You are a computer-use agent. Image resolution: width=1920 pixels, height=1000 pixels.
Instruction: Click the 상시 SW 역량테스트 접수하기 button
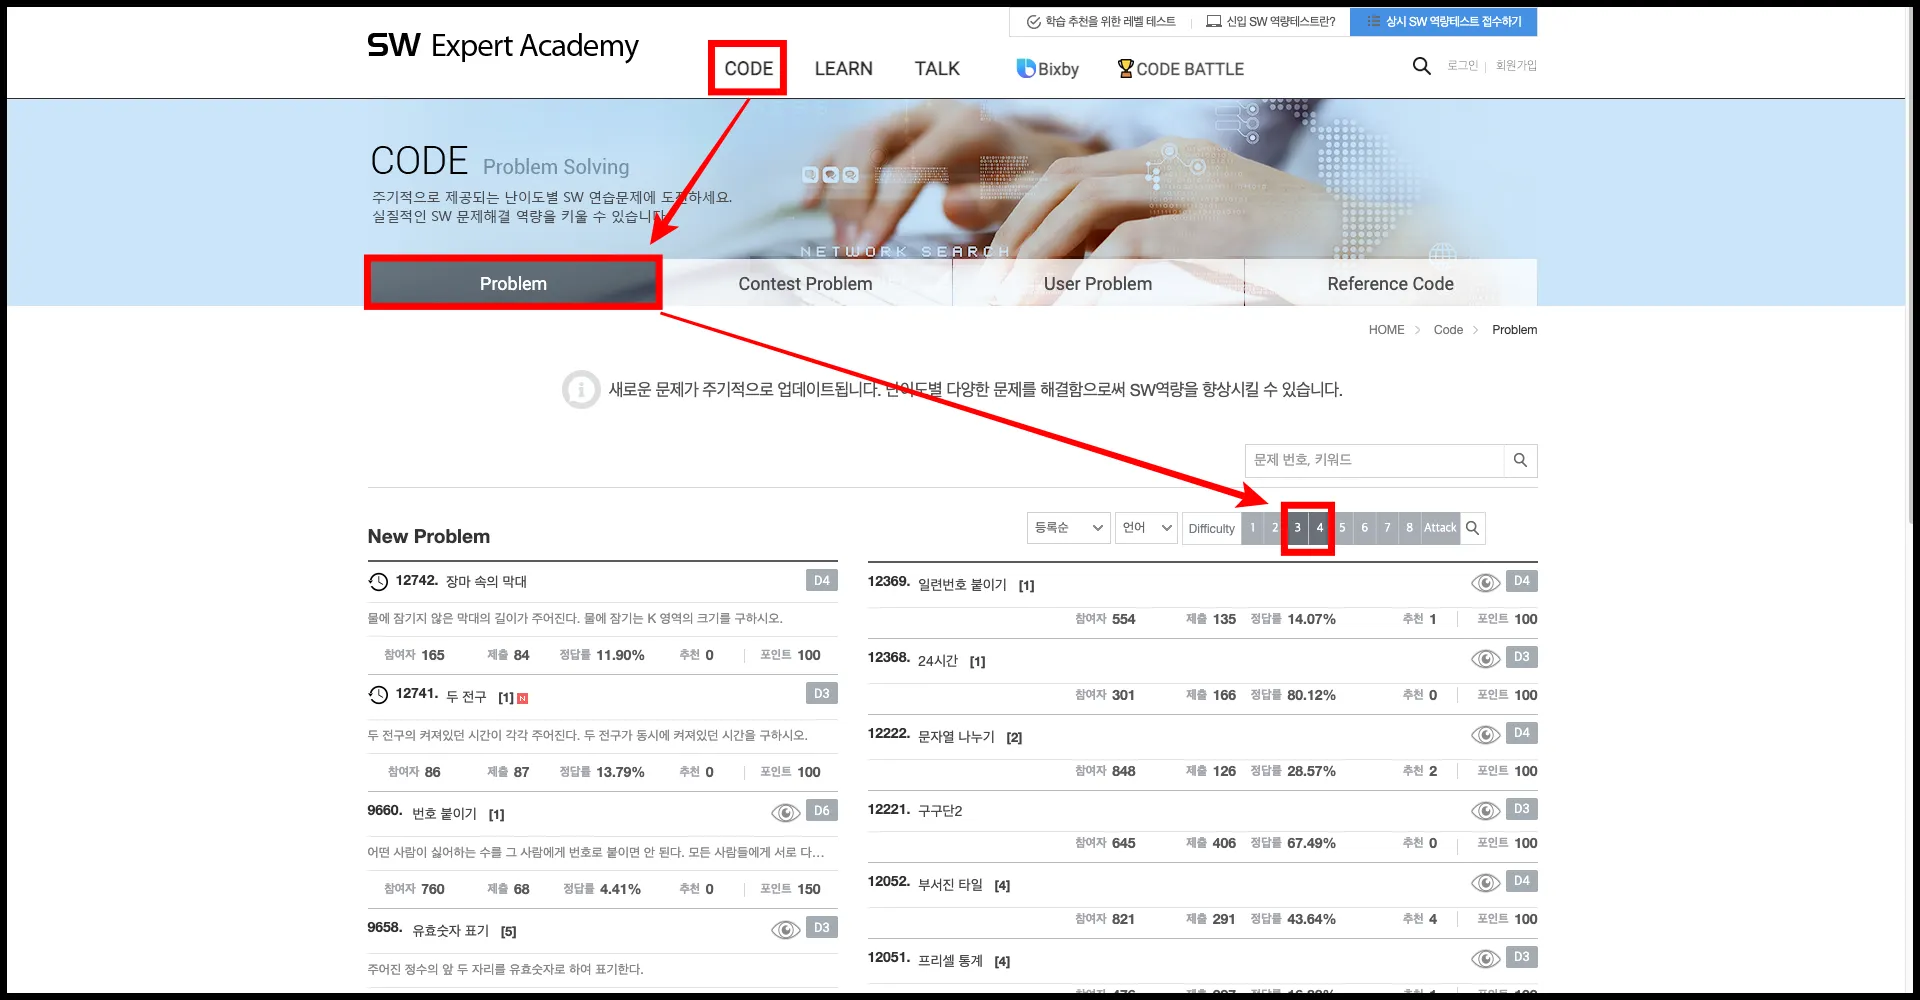click(x=1443, y=22)
